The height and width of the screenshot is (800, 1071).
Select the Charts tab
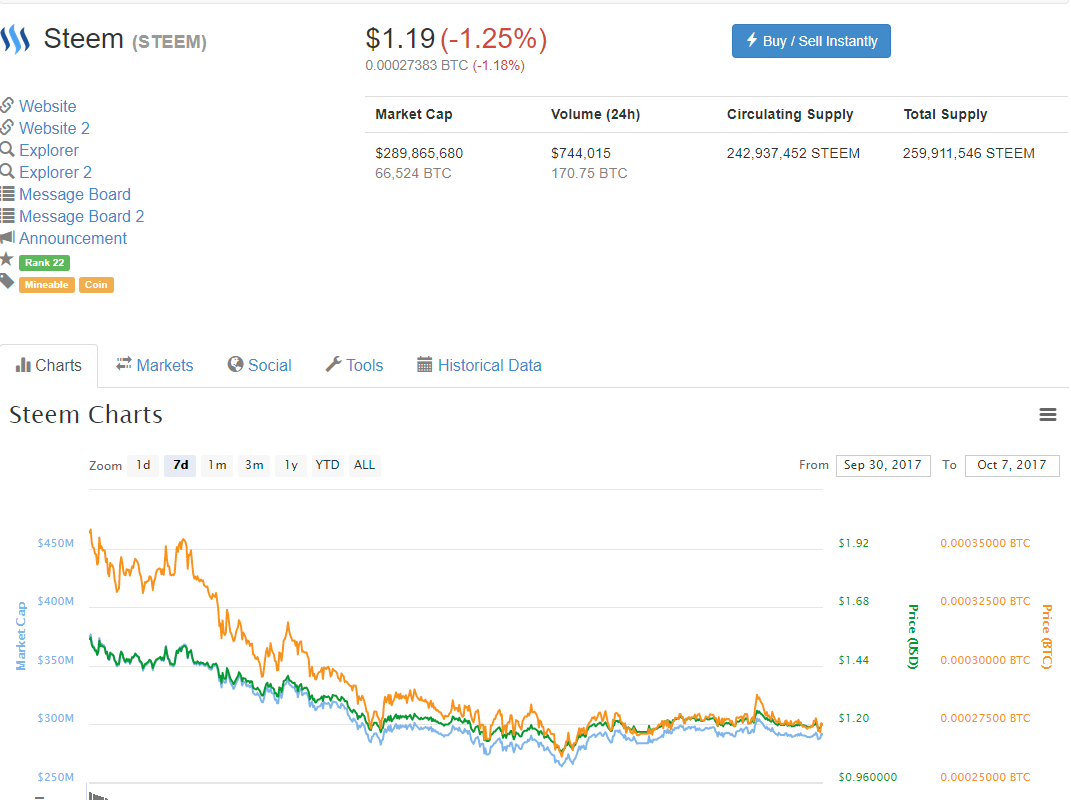tap(48, 365)
